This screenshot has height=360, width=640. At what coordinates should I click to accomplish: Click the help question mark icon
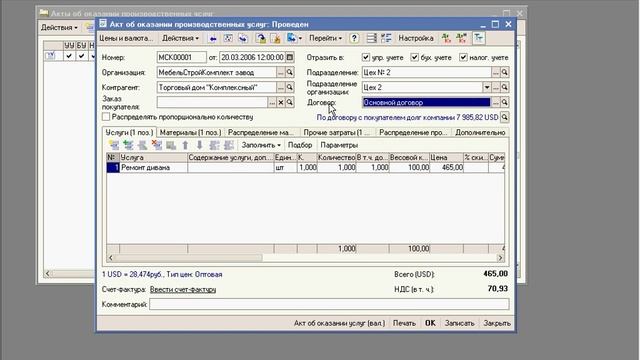pos(354,38)
